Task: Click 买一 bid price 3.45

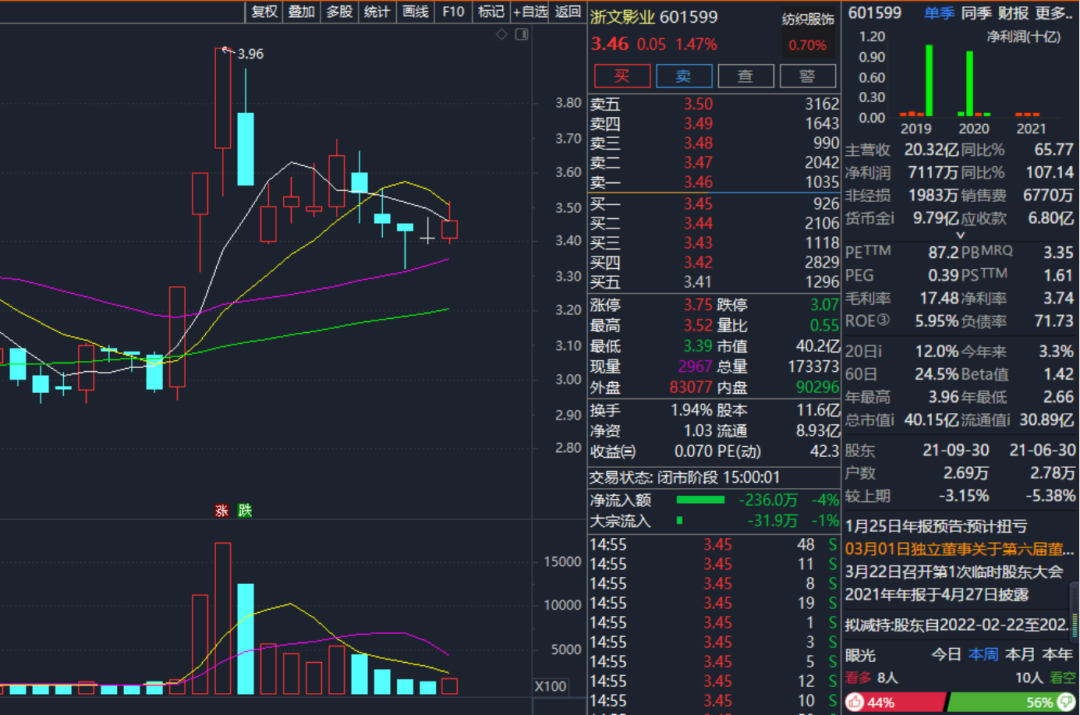Action: pyautogui.click(x=698, y=204)
